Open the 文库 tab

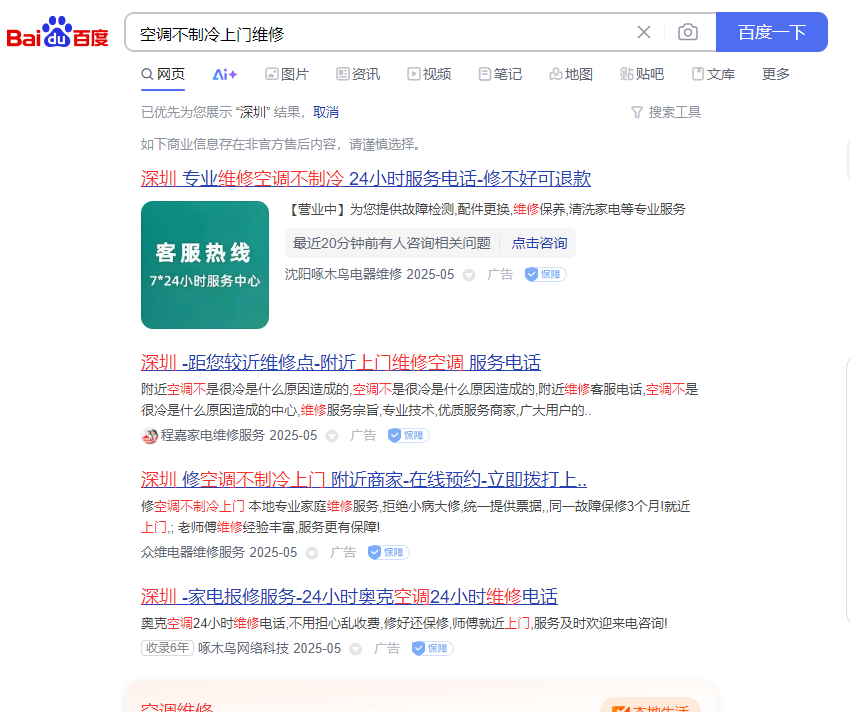[713, 74]
